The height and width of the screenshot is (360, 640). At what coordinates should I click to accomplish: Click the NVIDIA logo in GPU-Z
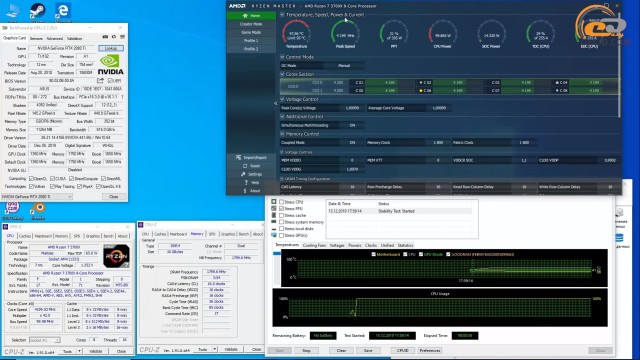(110, 65)
